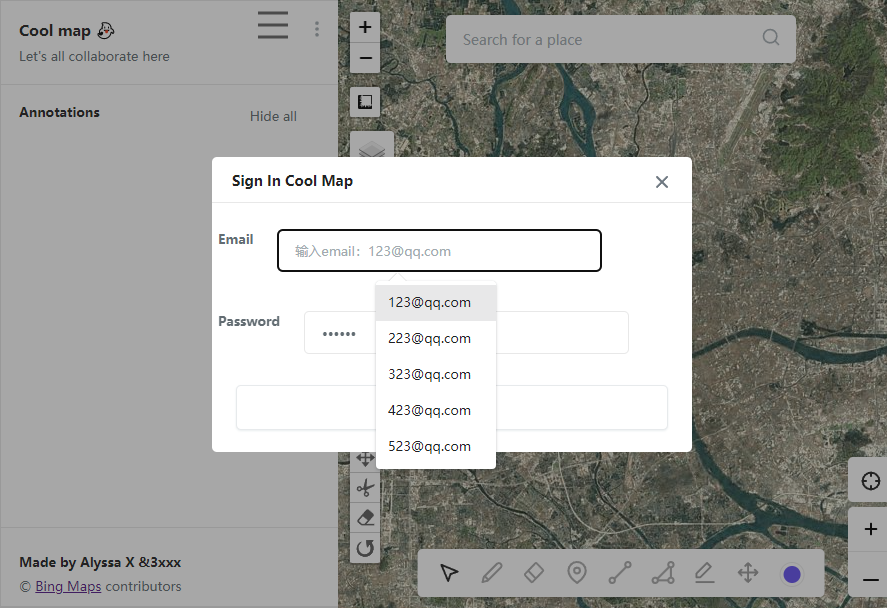Click the Email input field
Screen dimensions: 887x608
439,251
